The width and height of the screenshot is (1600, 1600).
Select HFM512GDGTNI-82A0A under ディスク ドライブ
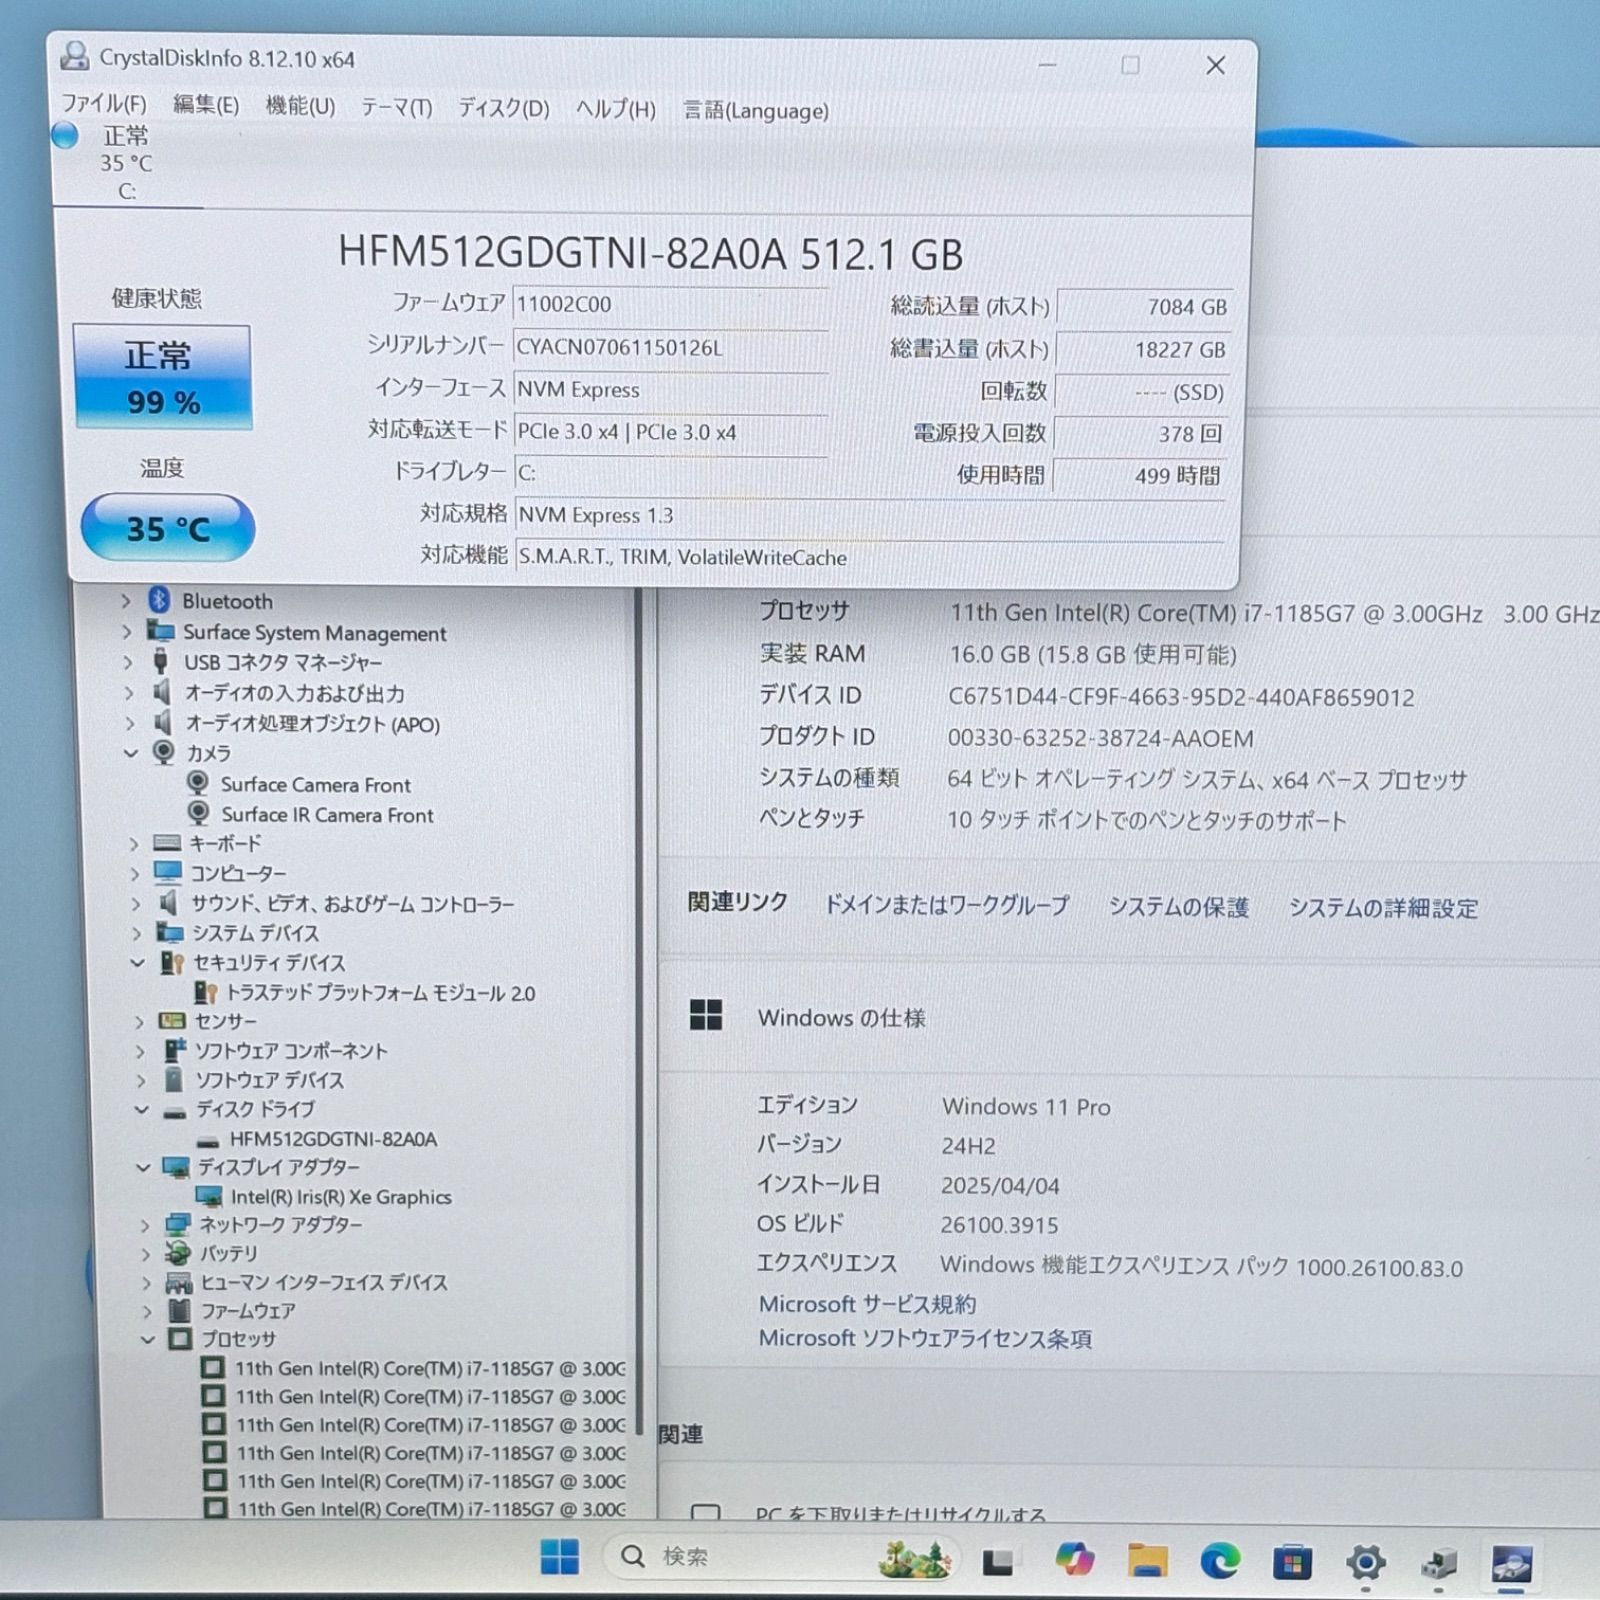pos(333,1139)
